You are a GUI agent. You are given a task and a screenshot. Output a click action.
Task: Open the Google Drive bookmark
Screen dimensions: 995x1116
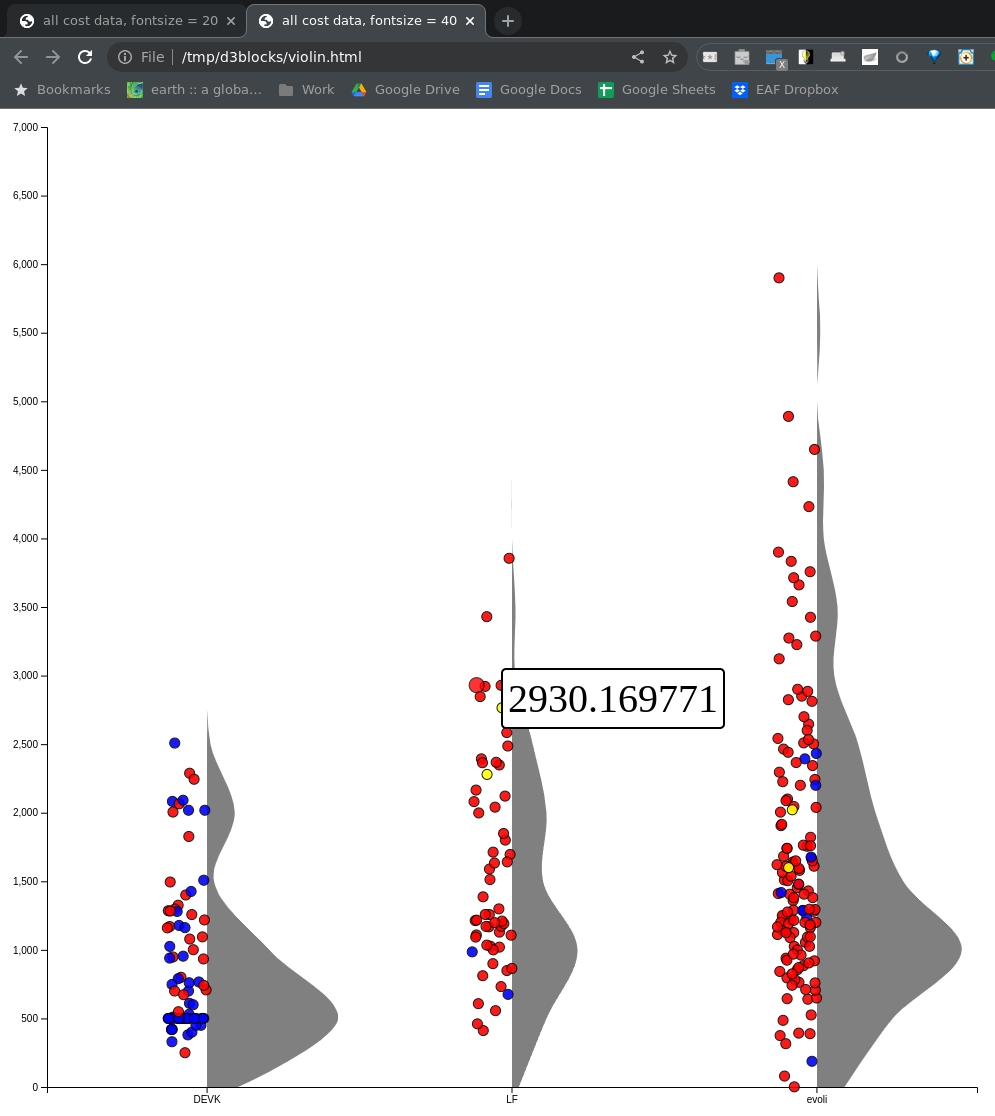(x=406, y=90)
